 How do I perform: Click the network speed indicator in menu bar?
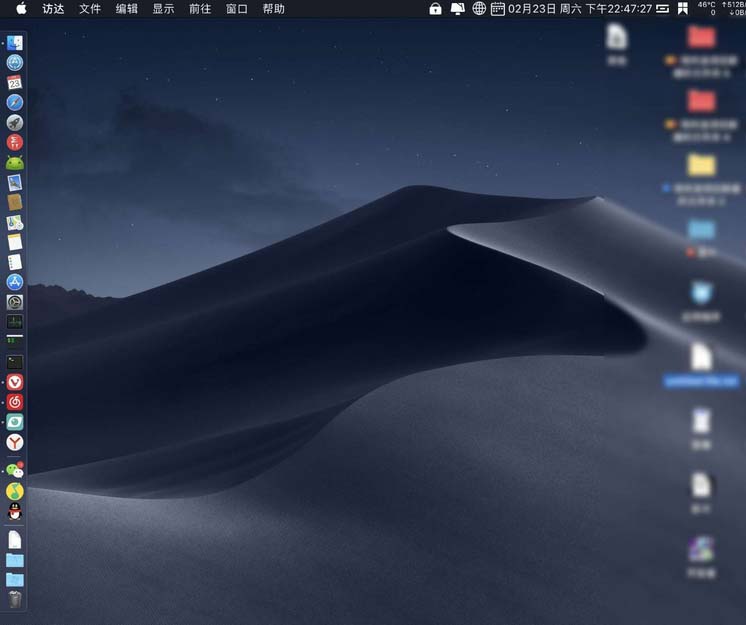pos(734,8)
